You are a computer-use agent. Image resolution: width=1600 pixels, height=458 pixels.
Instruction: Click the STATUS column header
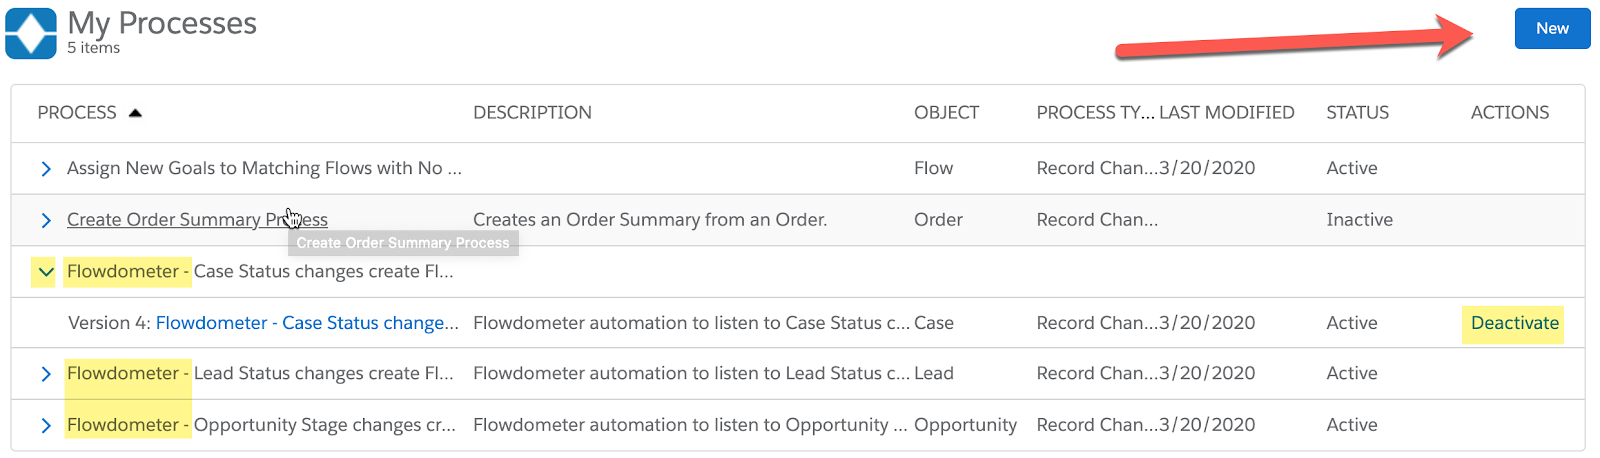click(1357, 113)
